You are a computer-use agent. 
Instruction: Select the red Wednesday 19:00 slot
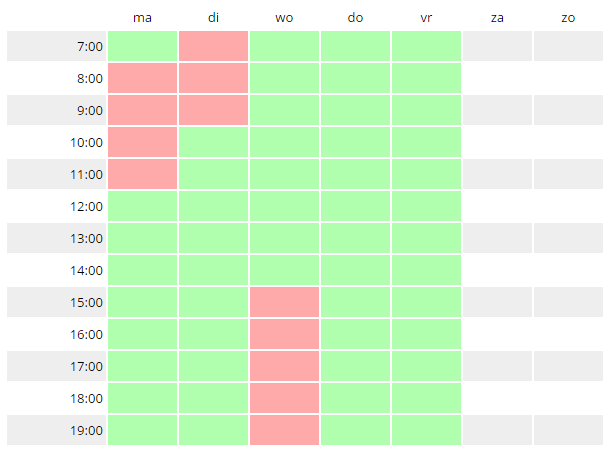tap(284, 430)
